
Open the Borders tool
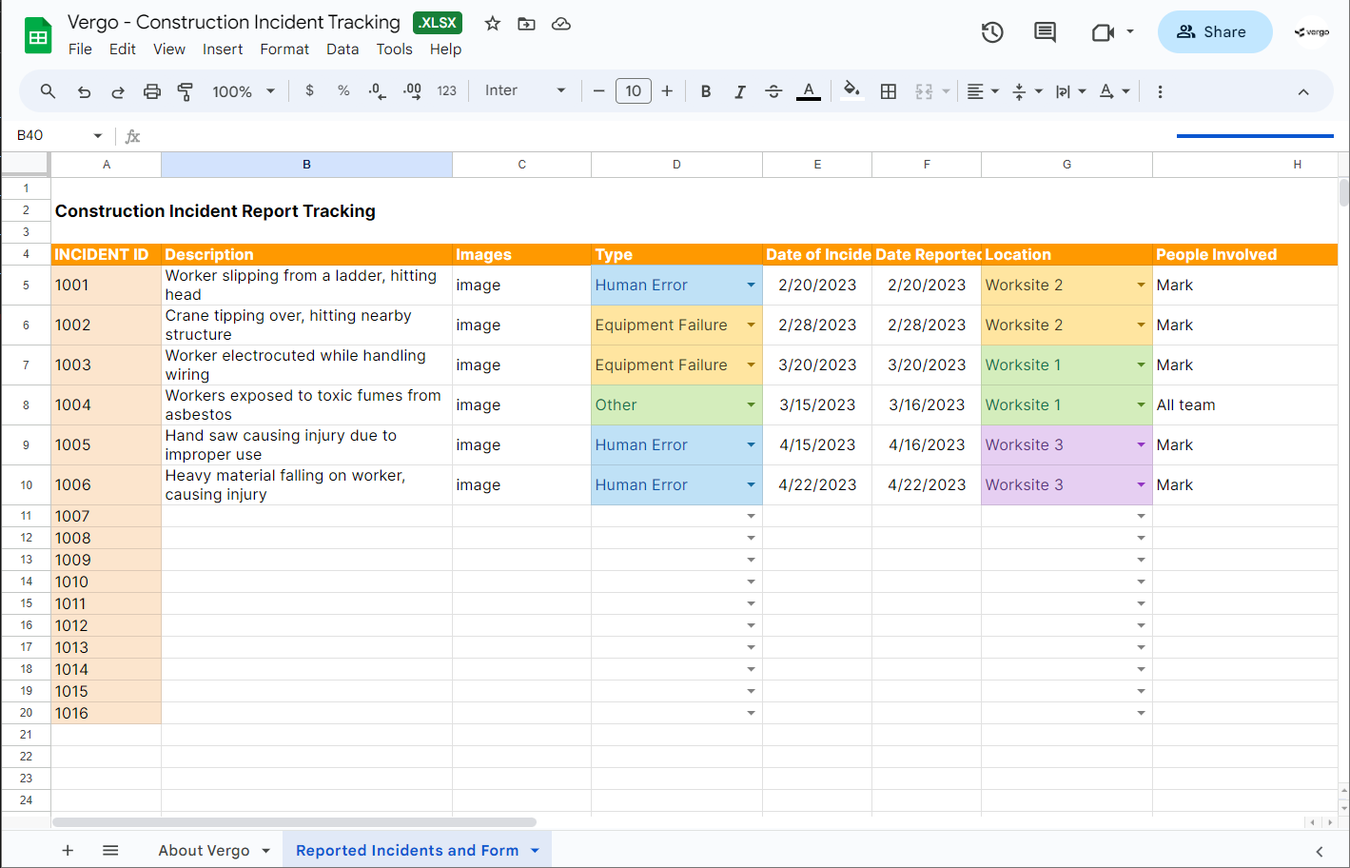888,91
